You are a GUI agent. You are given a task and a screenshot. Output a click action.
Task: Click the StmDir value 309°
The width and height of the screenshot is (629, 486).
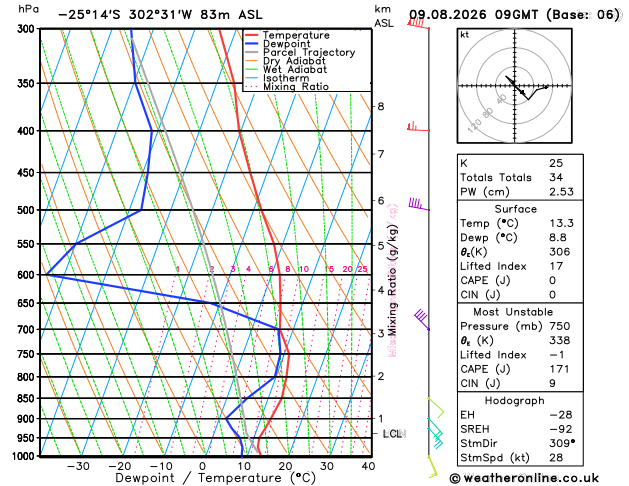562,443
